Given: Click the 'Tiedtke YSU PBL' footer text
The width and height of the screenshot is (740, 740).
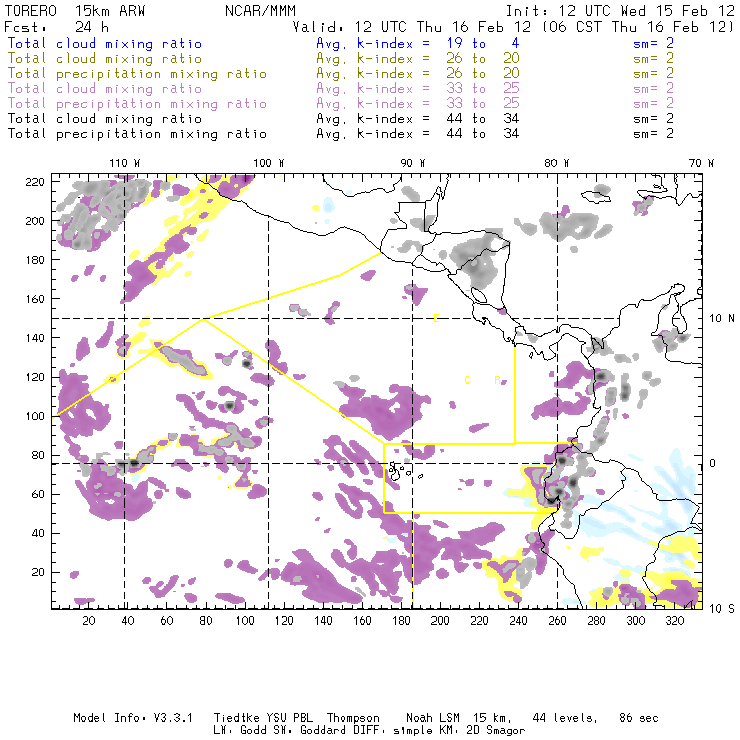Looking at the screenshot, I should pos(263,718).
